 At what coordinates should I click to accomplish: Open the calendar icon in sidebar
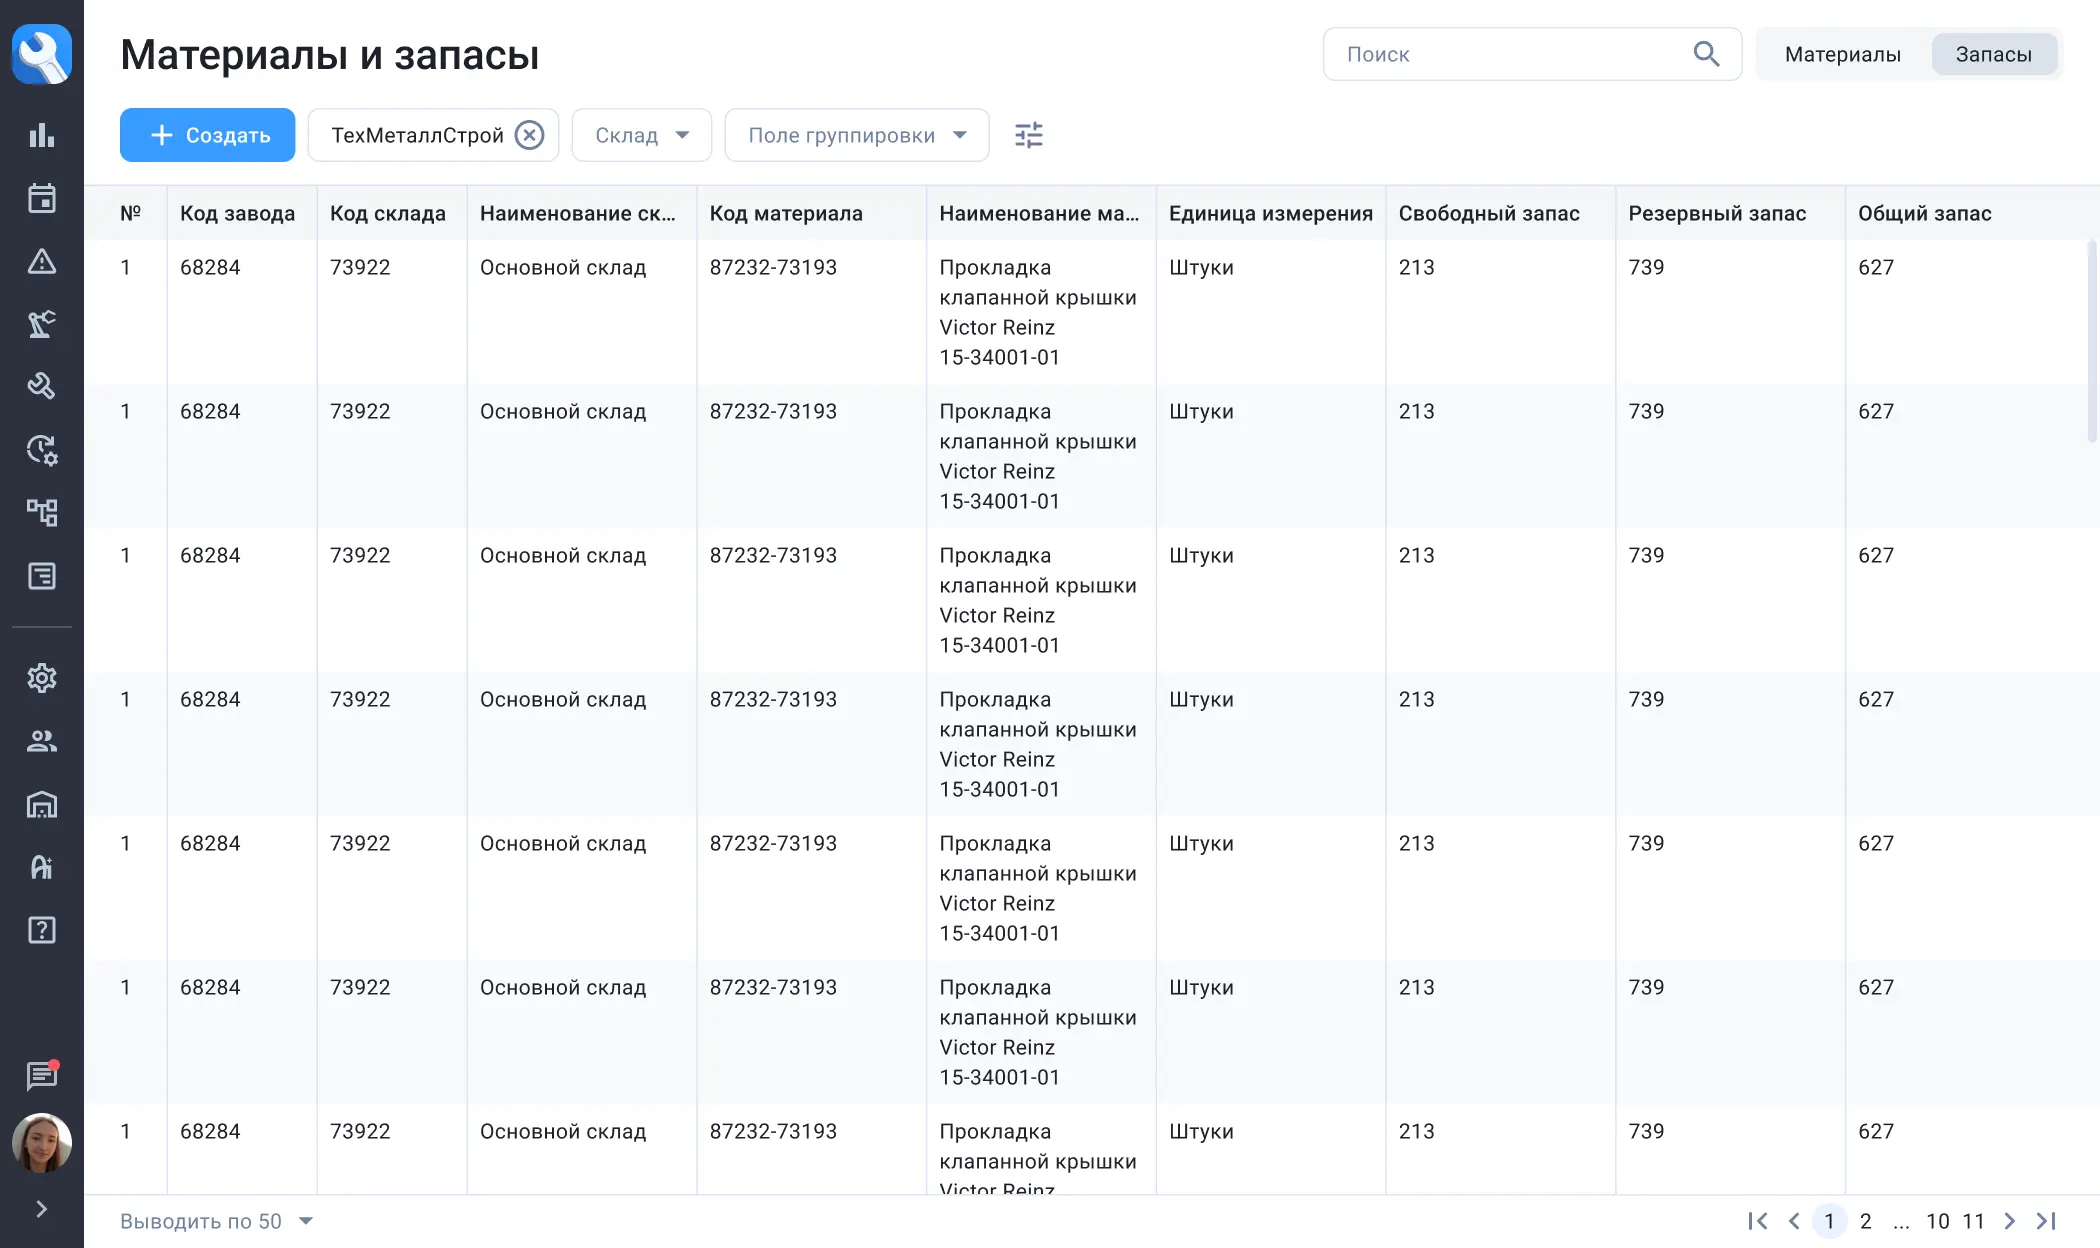point(41,198)
